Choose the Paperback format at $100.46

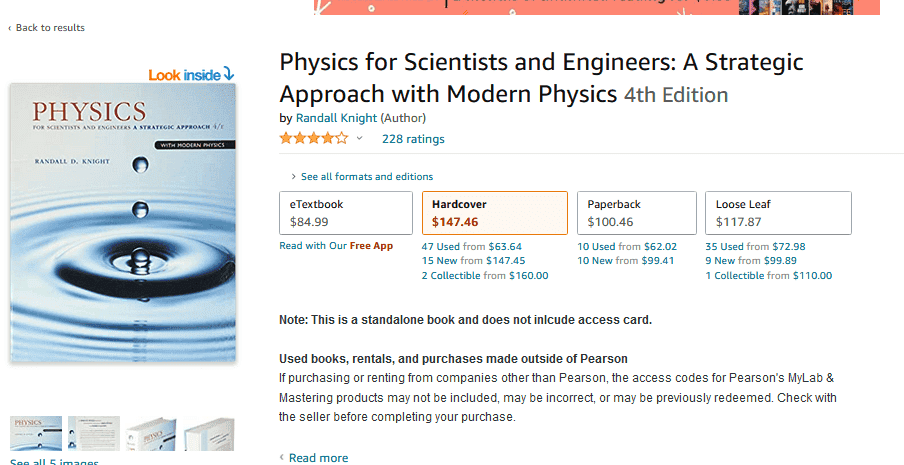[636, 213]
